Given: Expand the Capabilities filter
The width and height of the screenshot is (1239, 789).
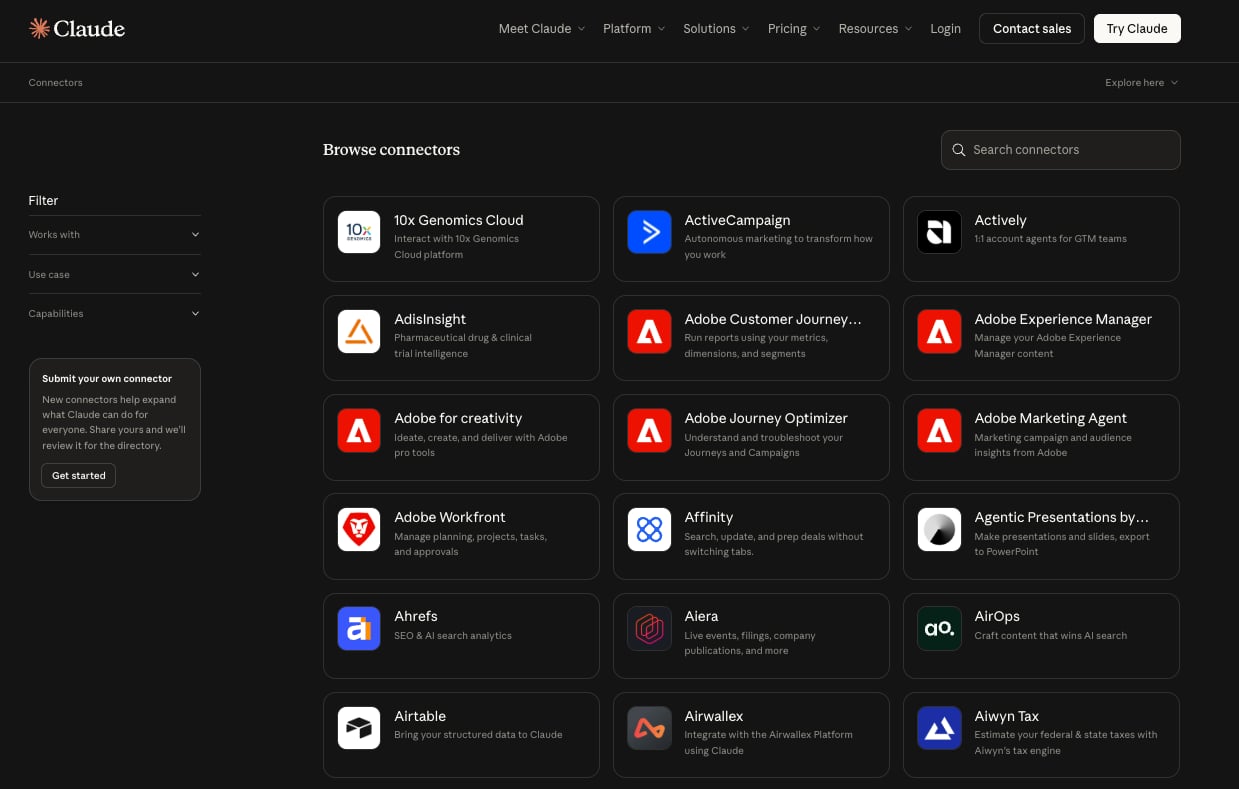Looking at the screenshot, I should [x=114, y=313].
